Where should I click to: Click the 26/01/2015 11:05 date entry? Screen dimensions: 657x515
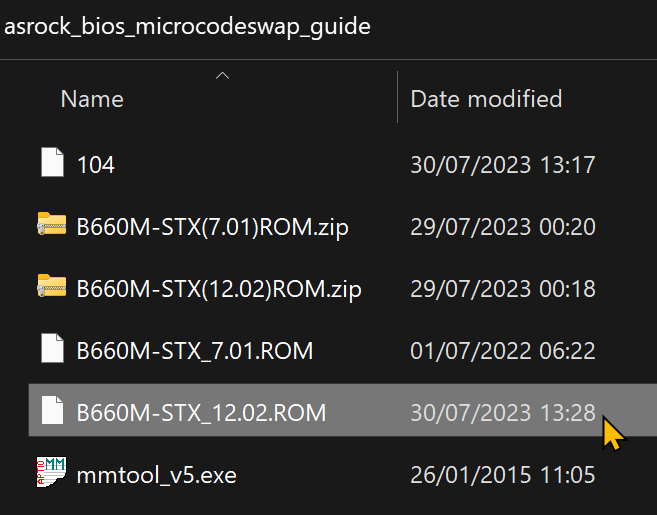tap(503, 474)
